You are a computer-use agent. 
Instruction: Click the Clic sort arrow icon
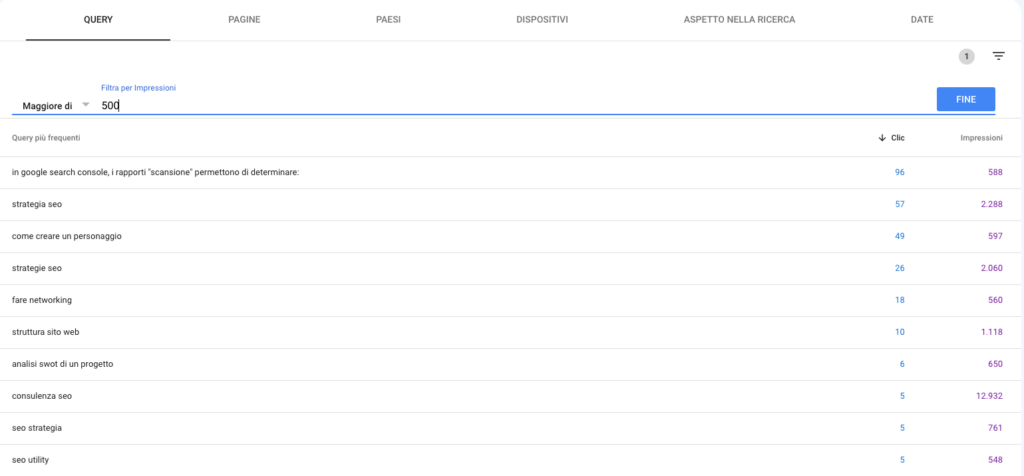(x=882, y=138)
